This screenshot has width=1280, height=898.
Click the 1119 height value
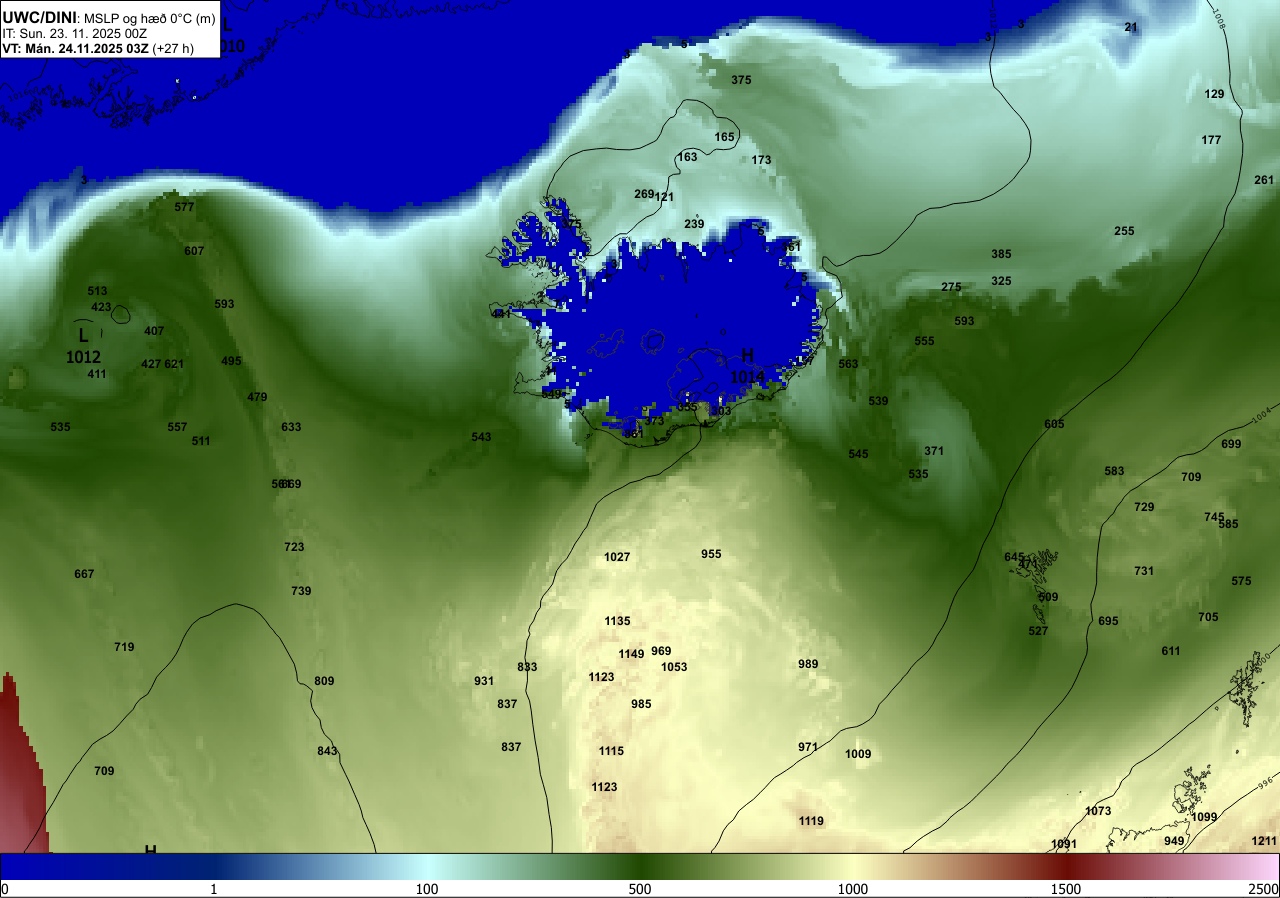coord(811,821)
